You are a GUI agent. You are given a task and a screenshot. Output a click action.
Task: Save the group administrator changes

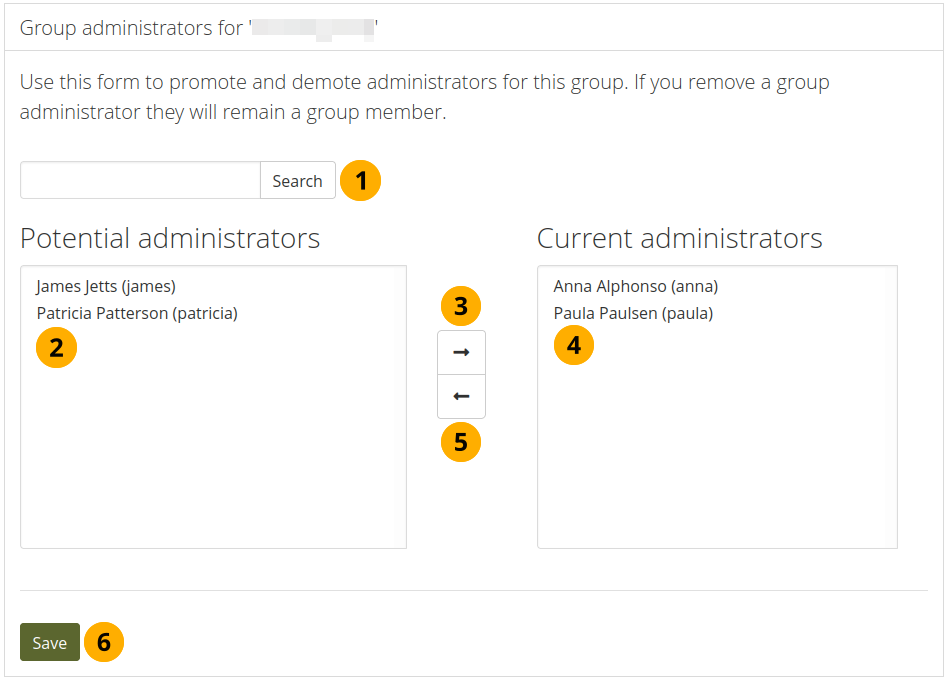pyautogui.click(x=49, y=643)
